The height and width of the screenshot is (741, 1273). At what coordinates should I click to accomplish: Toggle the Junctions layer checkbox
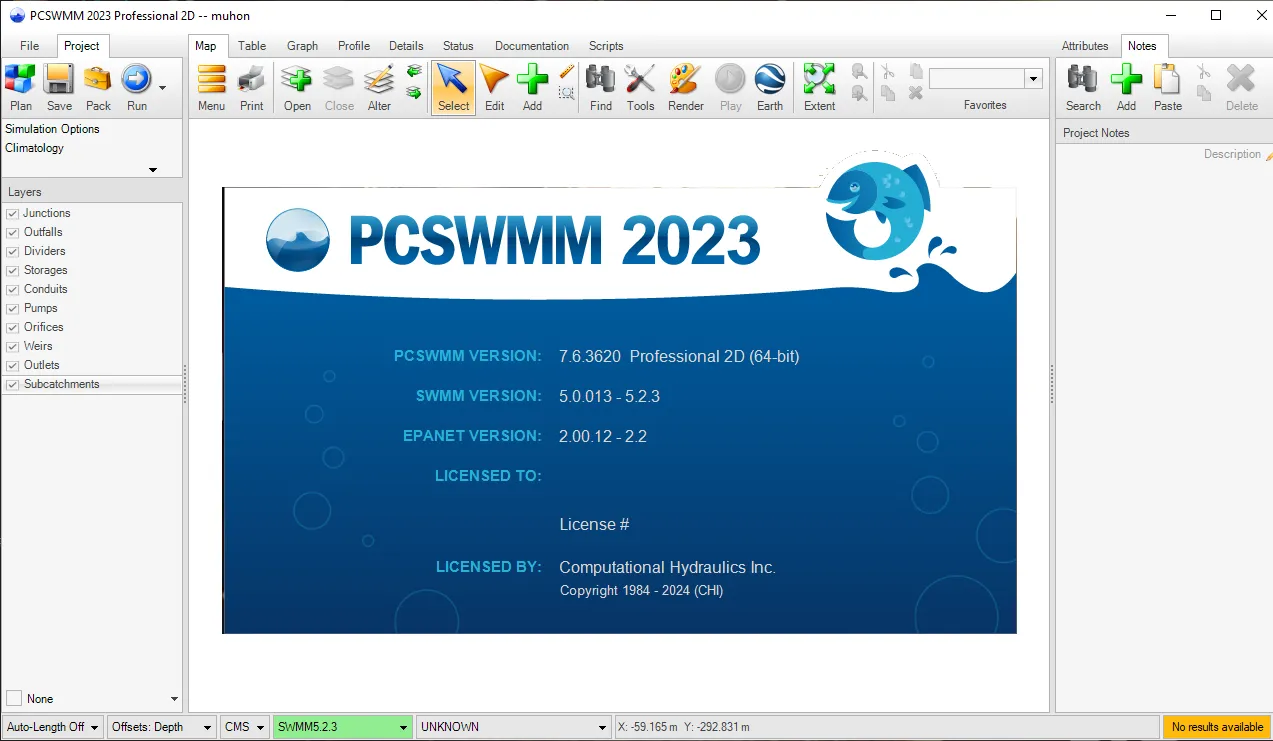13,214
